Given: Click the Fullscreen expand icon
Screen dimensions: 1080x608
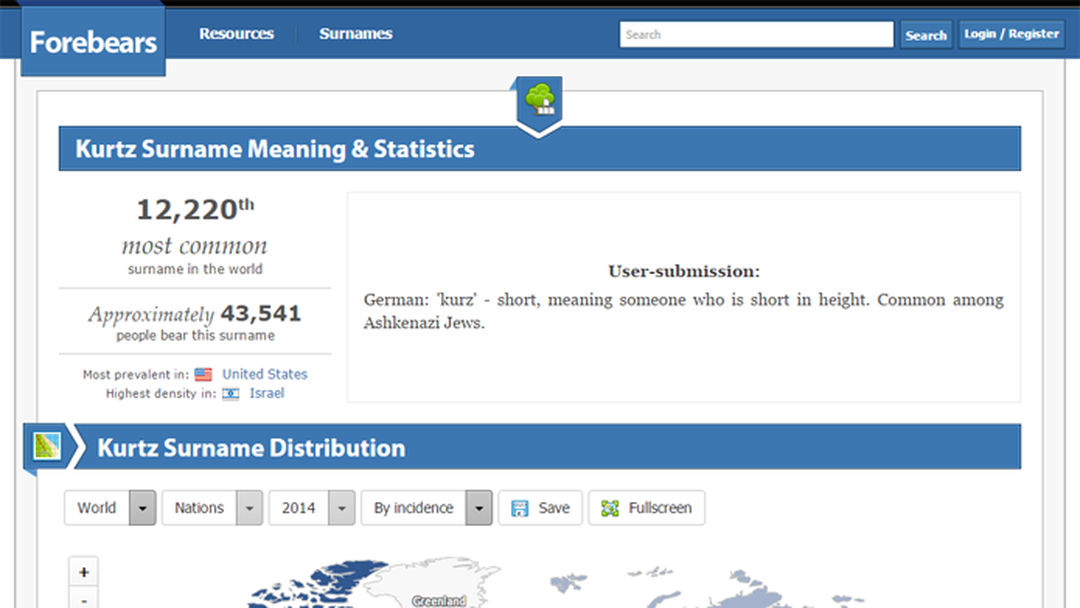Looking at the screenshot, I should pyautogui.click(x=610, y=508).
